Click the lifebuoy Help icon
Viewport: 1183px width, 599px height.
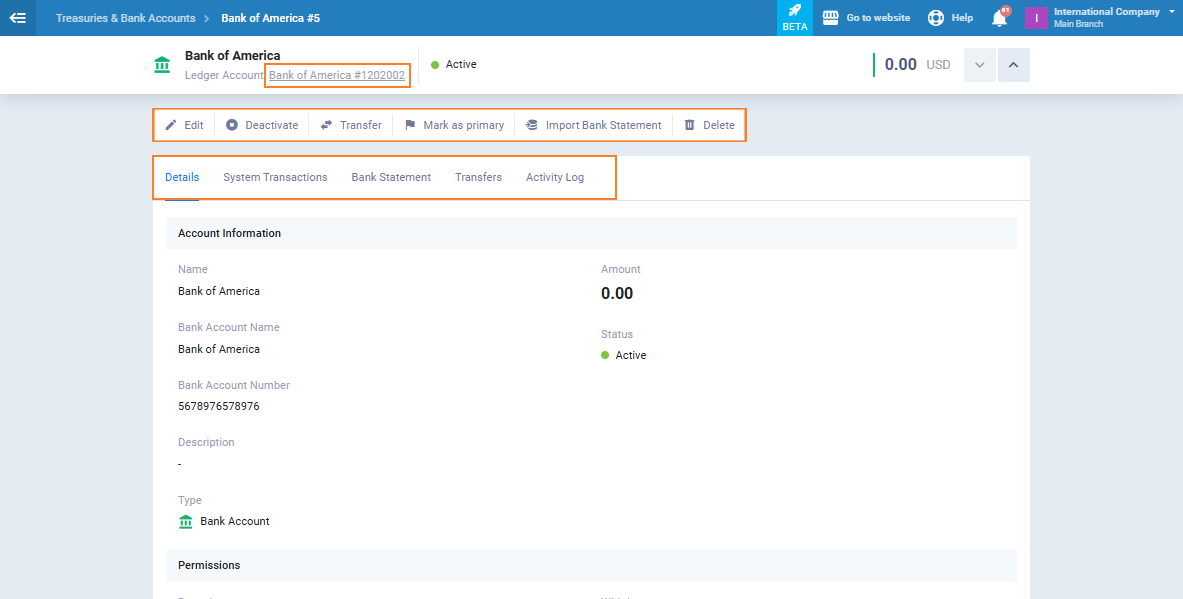click(x=936, y=17)
